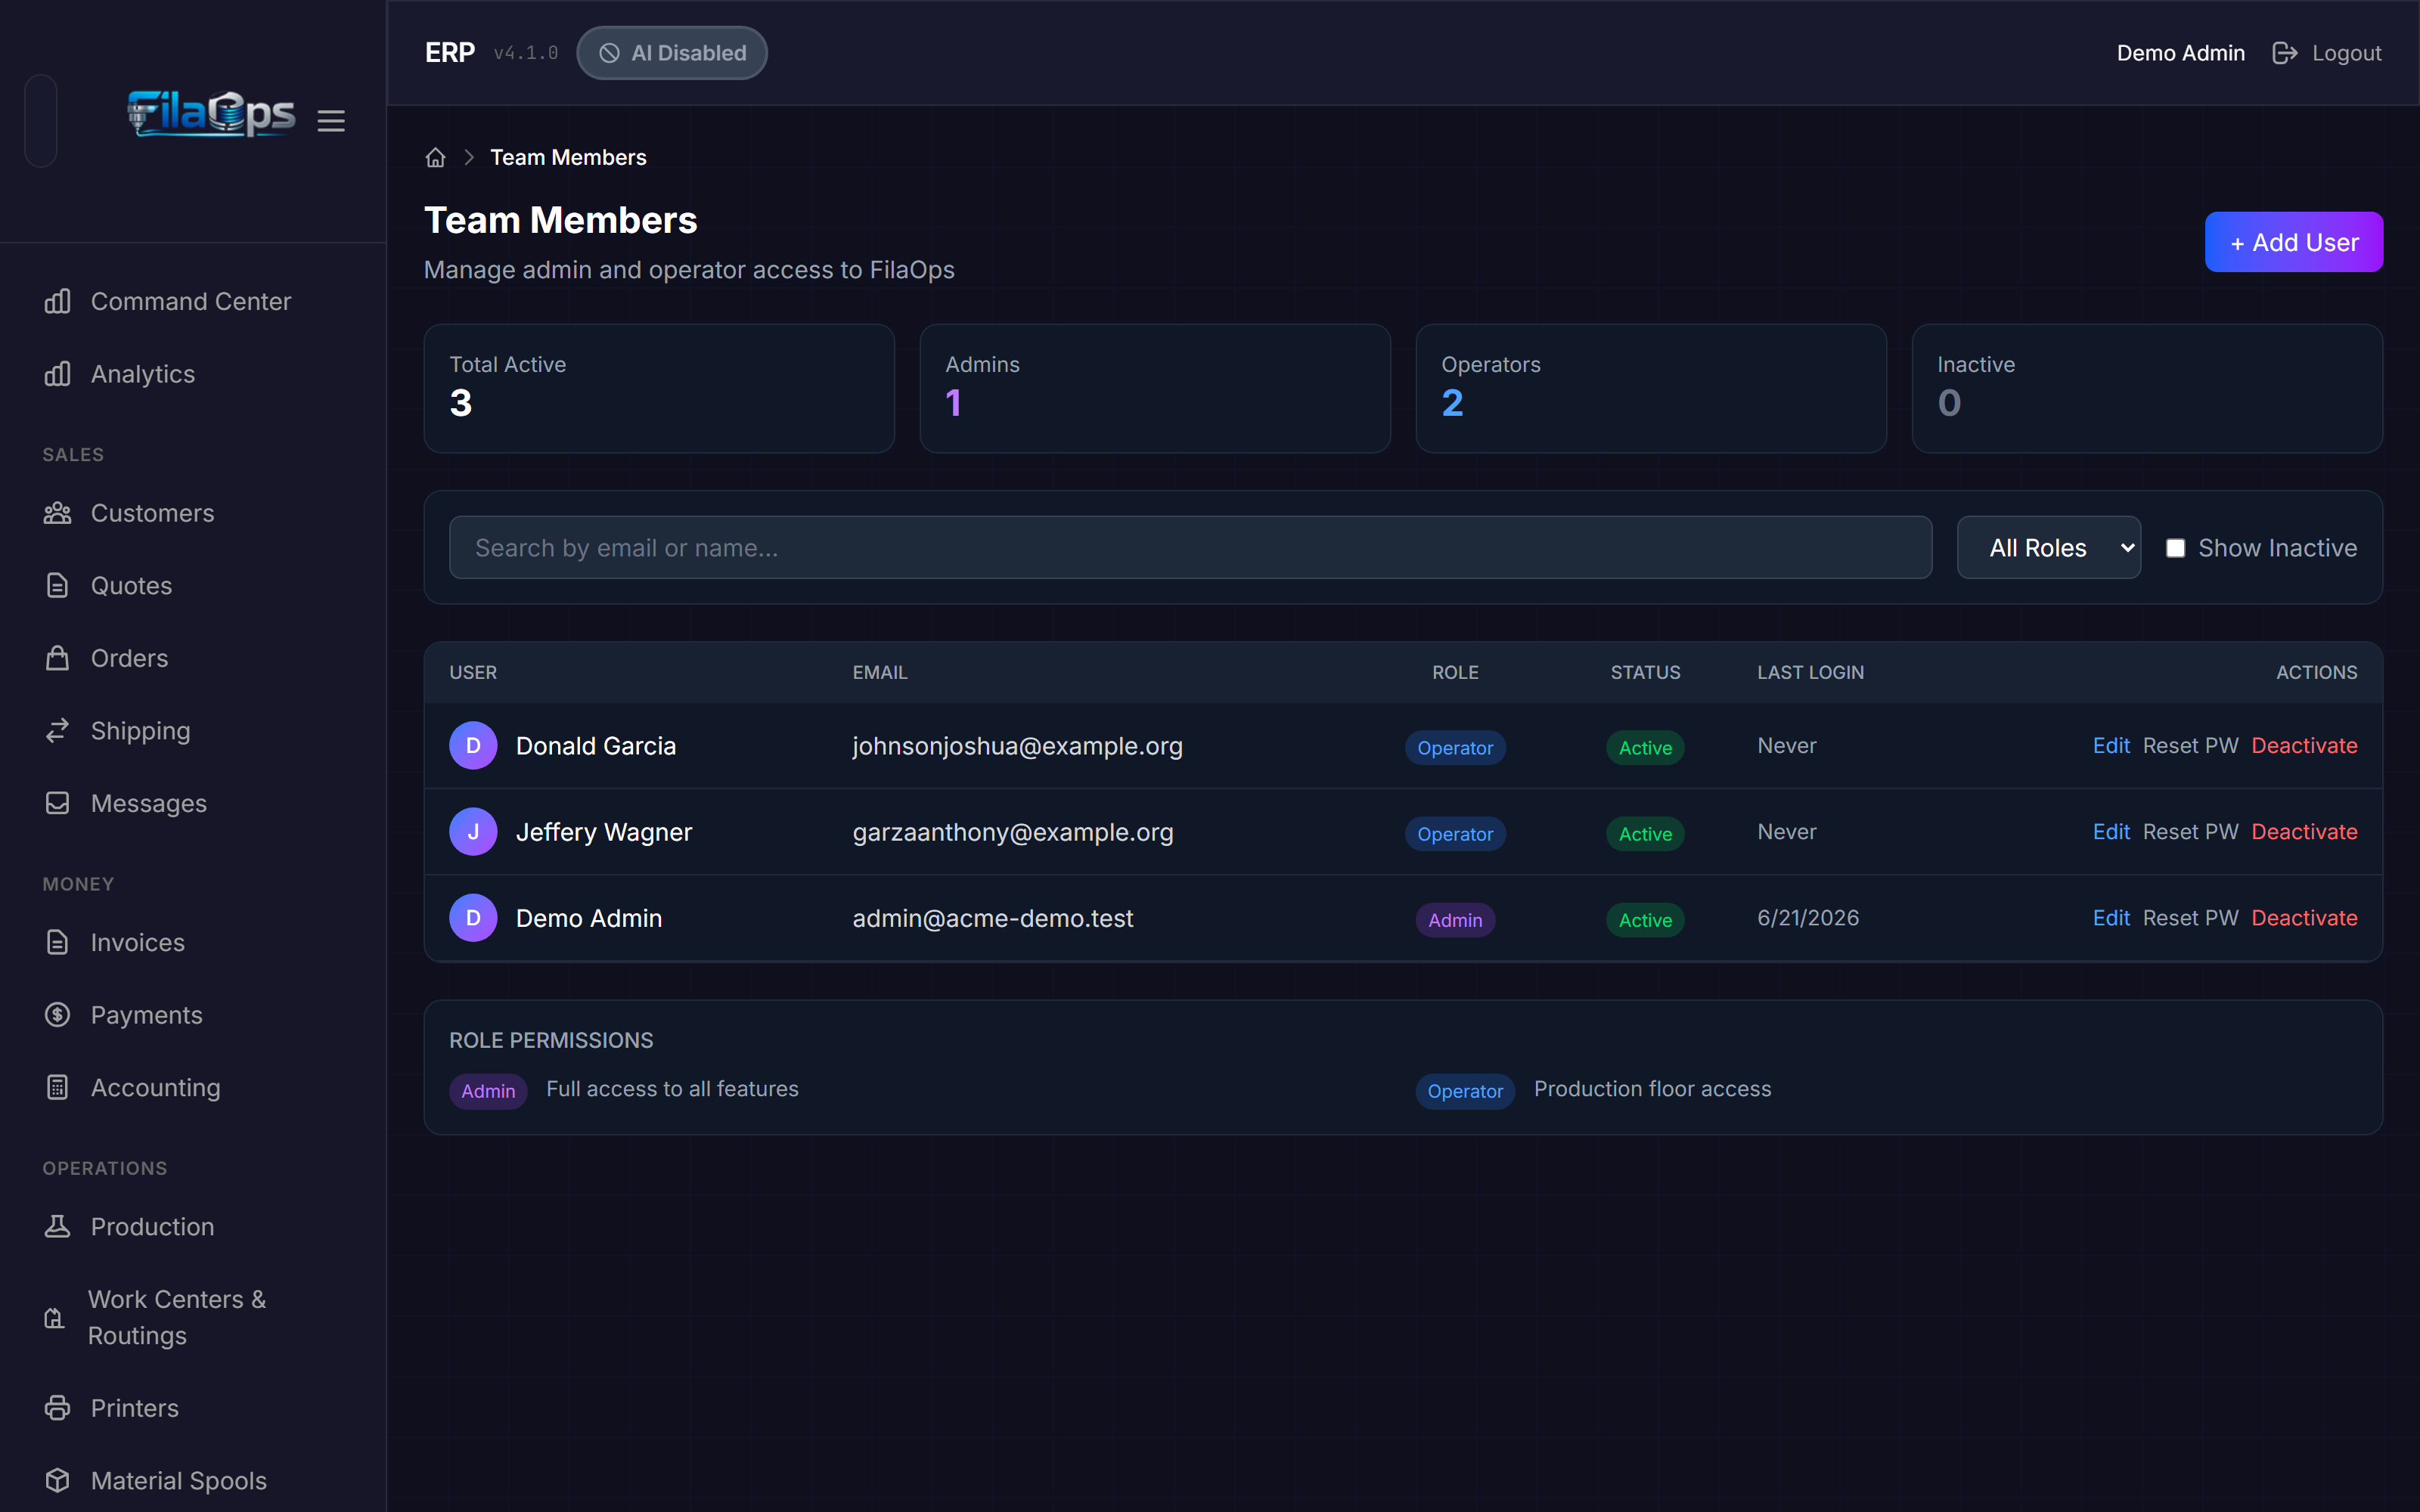Reset password for Donald Garcia

pos(2190,746)
